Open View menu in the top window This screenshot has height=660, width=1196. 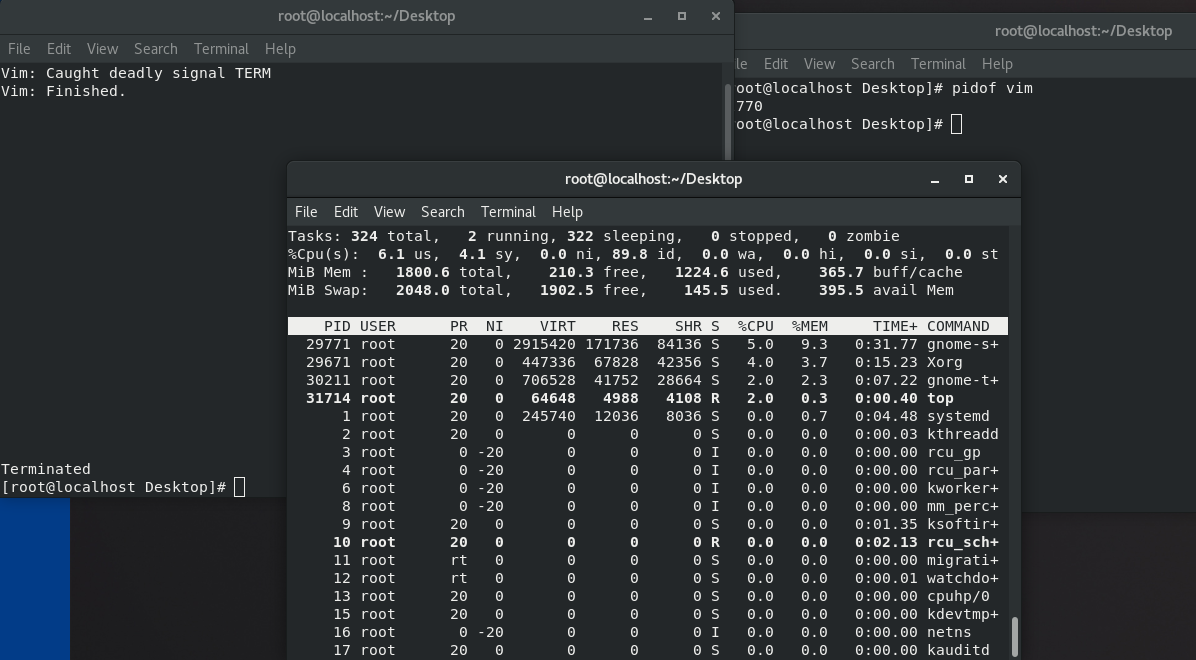click(389, 212)
